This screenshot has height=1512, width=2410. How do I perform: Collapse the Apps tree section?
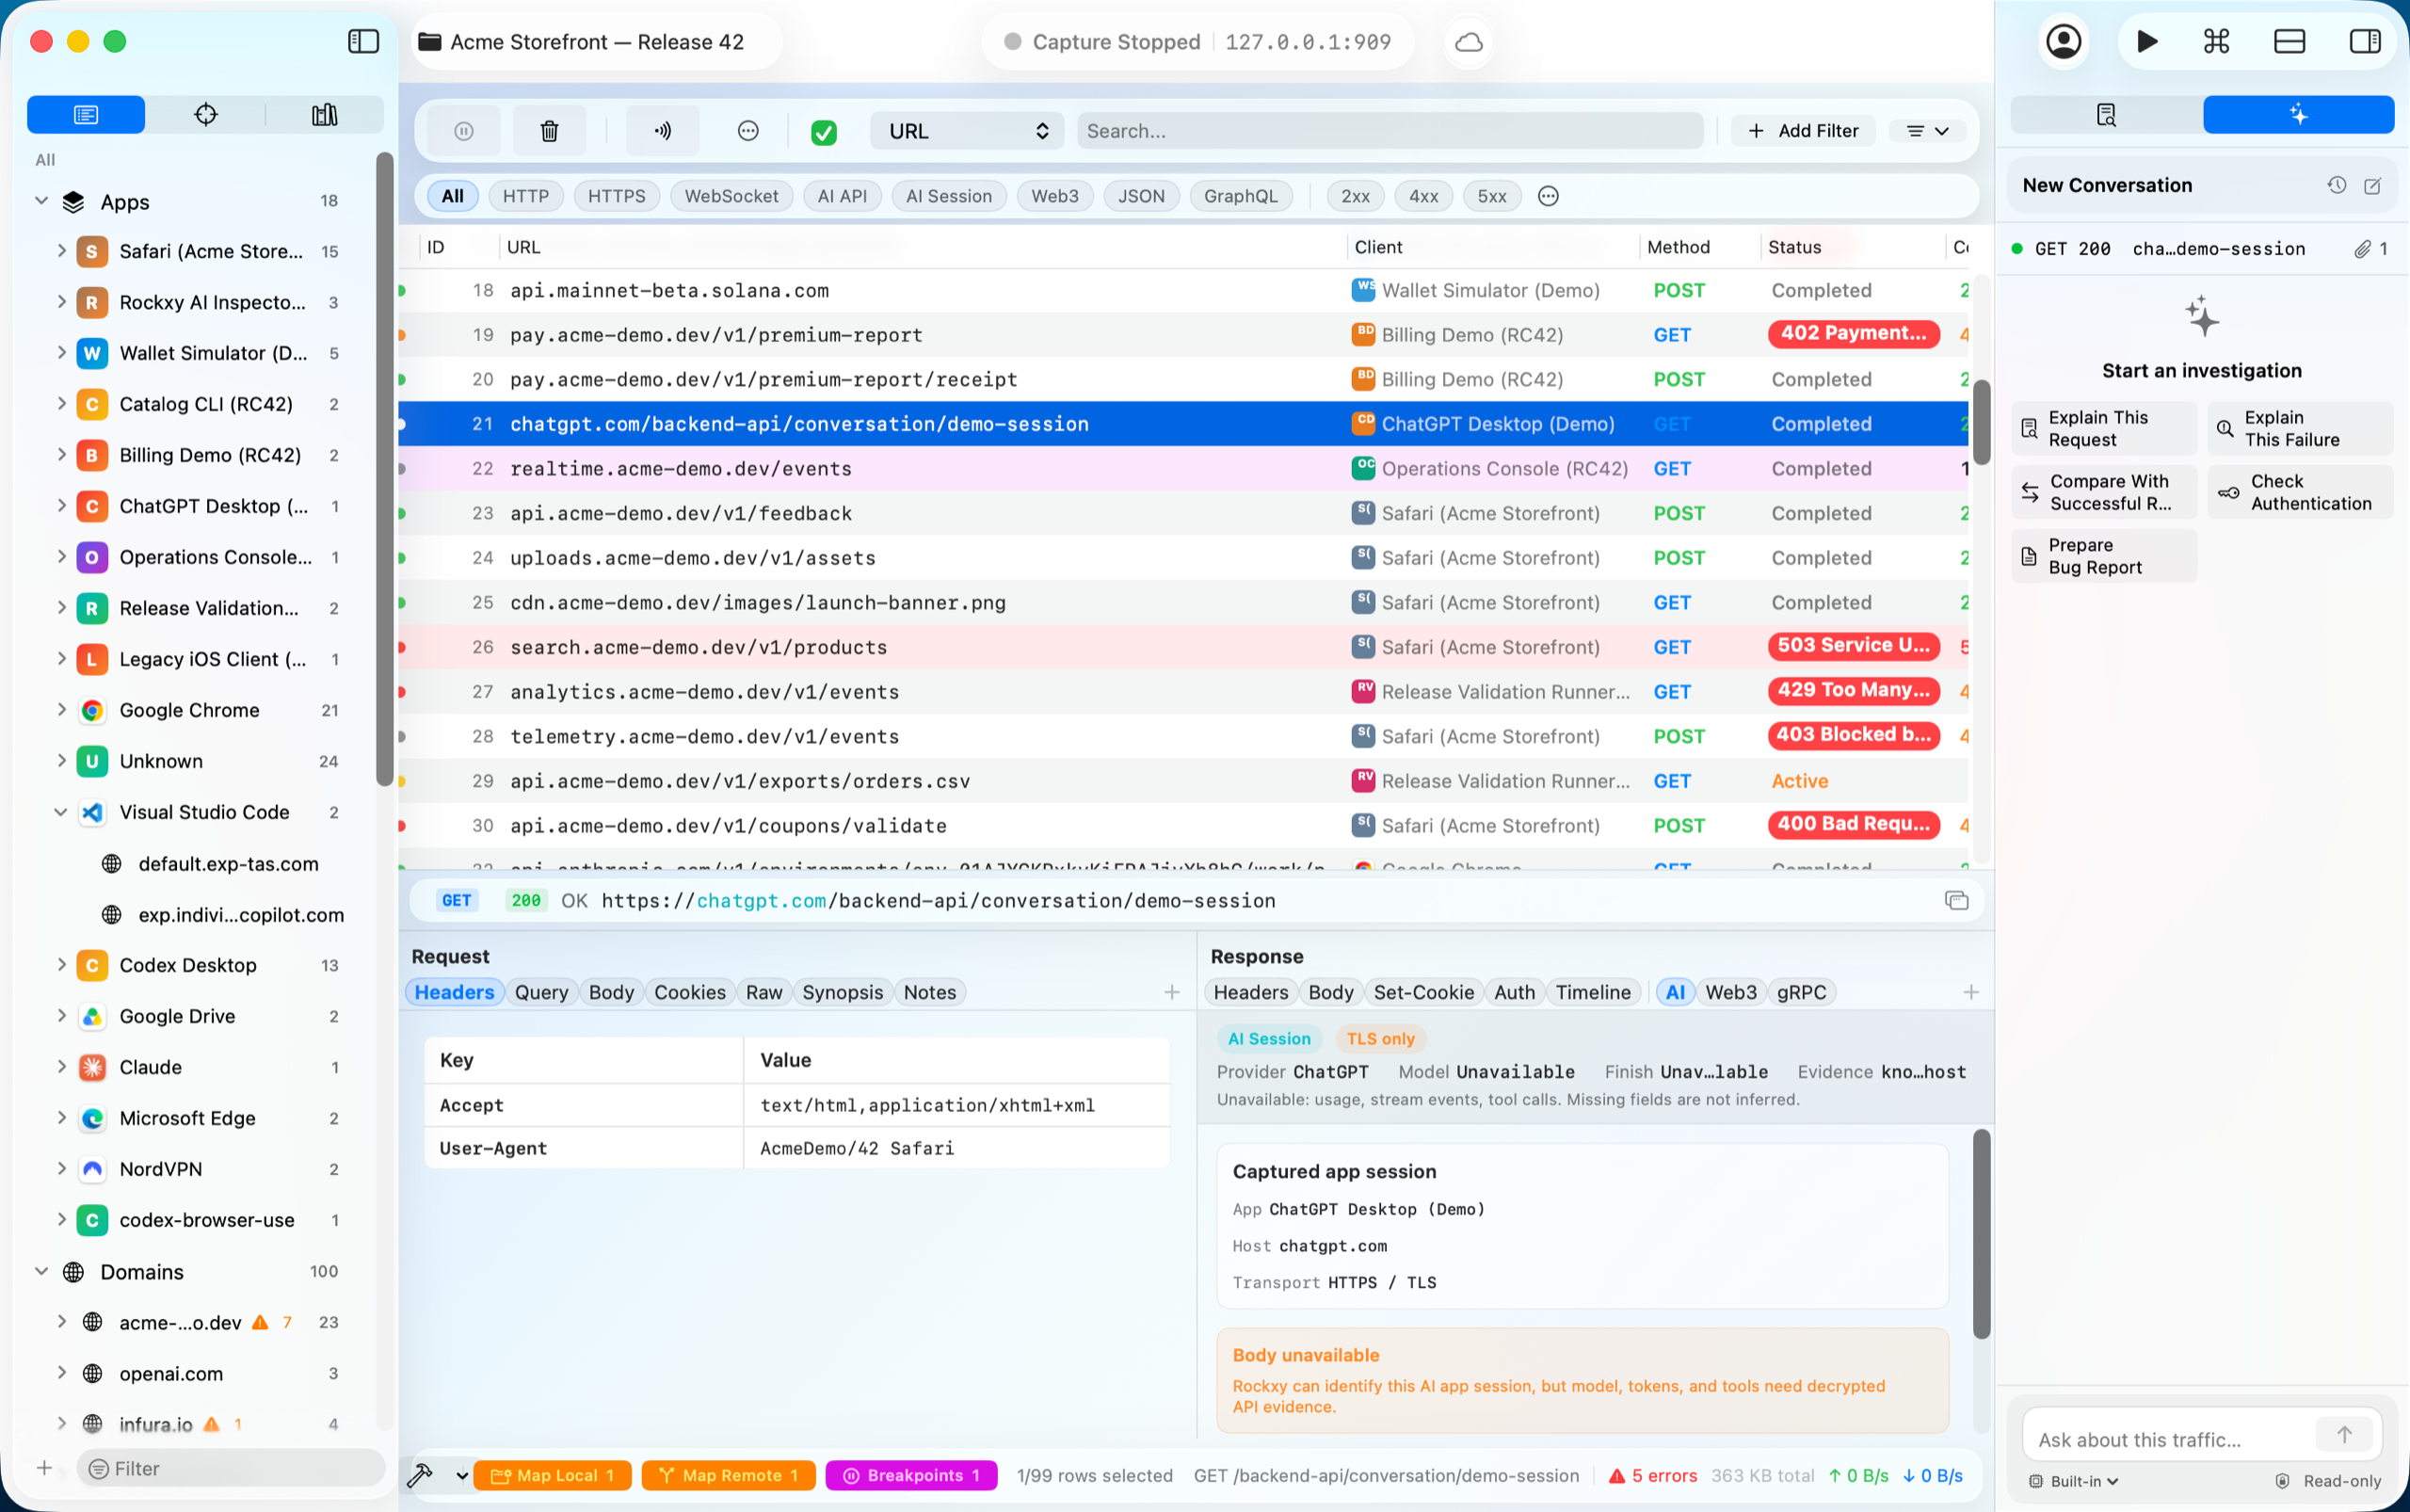[41, 201]
